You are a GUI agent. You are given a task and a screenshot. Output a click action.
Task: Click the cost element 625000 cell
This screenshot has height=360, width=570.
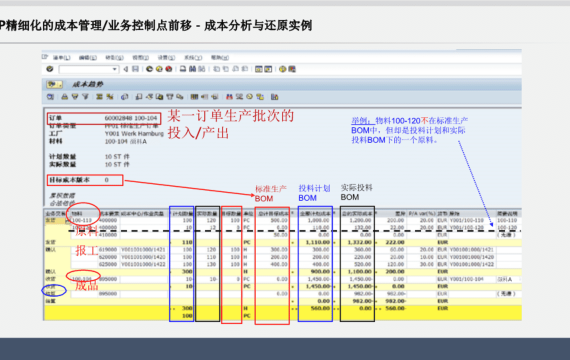coord(108,264)
